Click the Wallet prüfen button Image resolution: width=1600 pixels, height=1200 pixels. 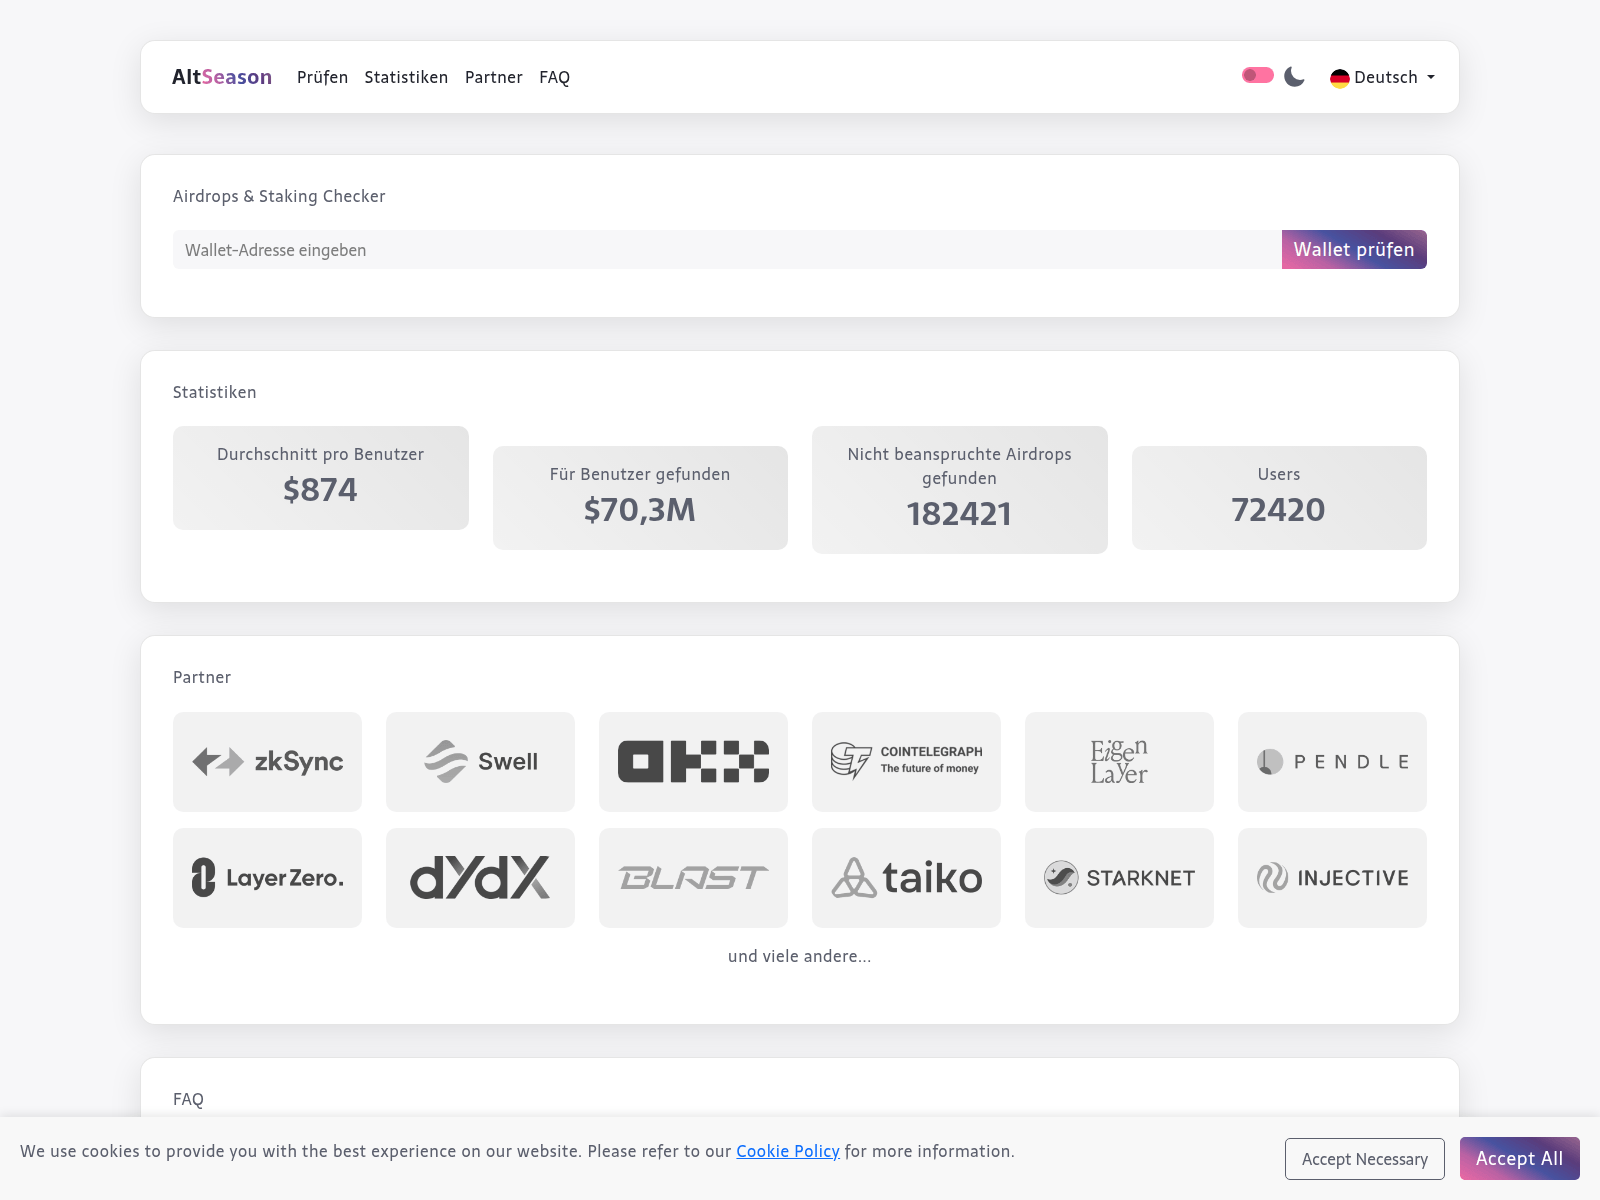[1354, 249]
